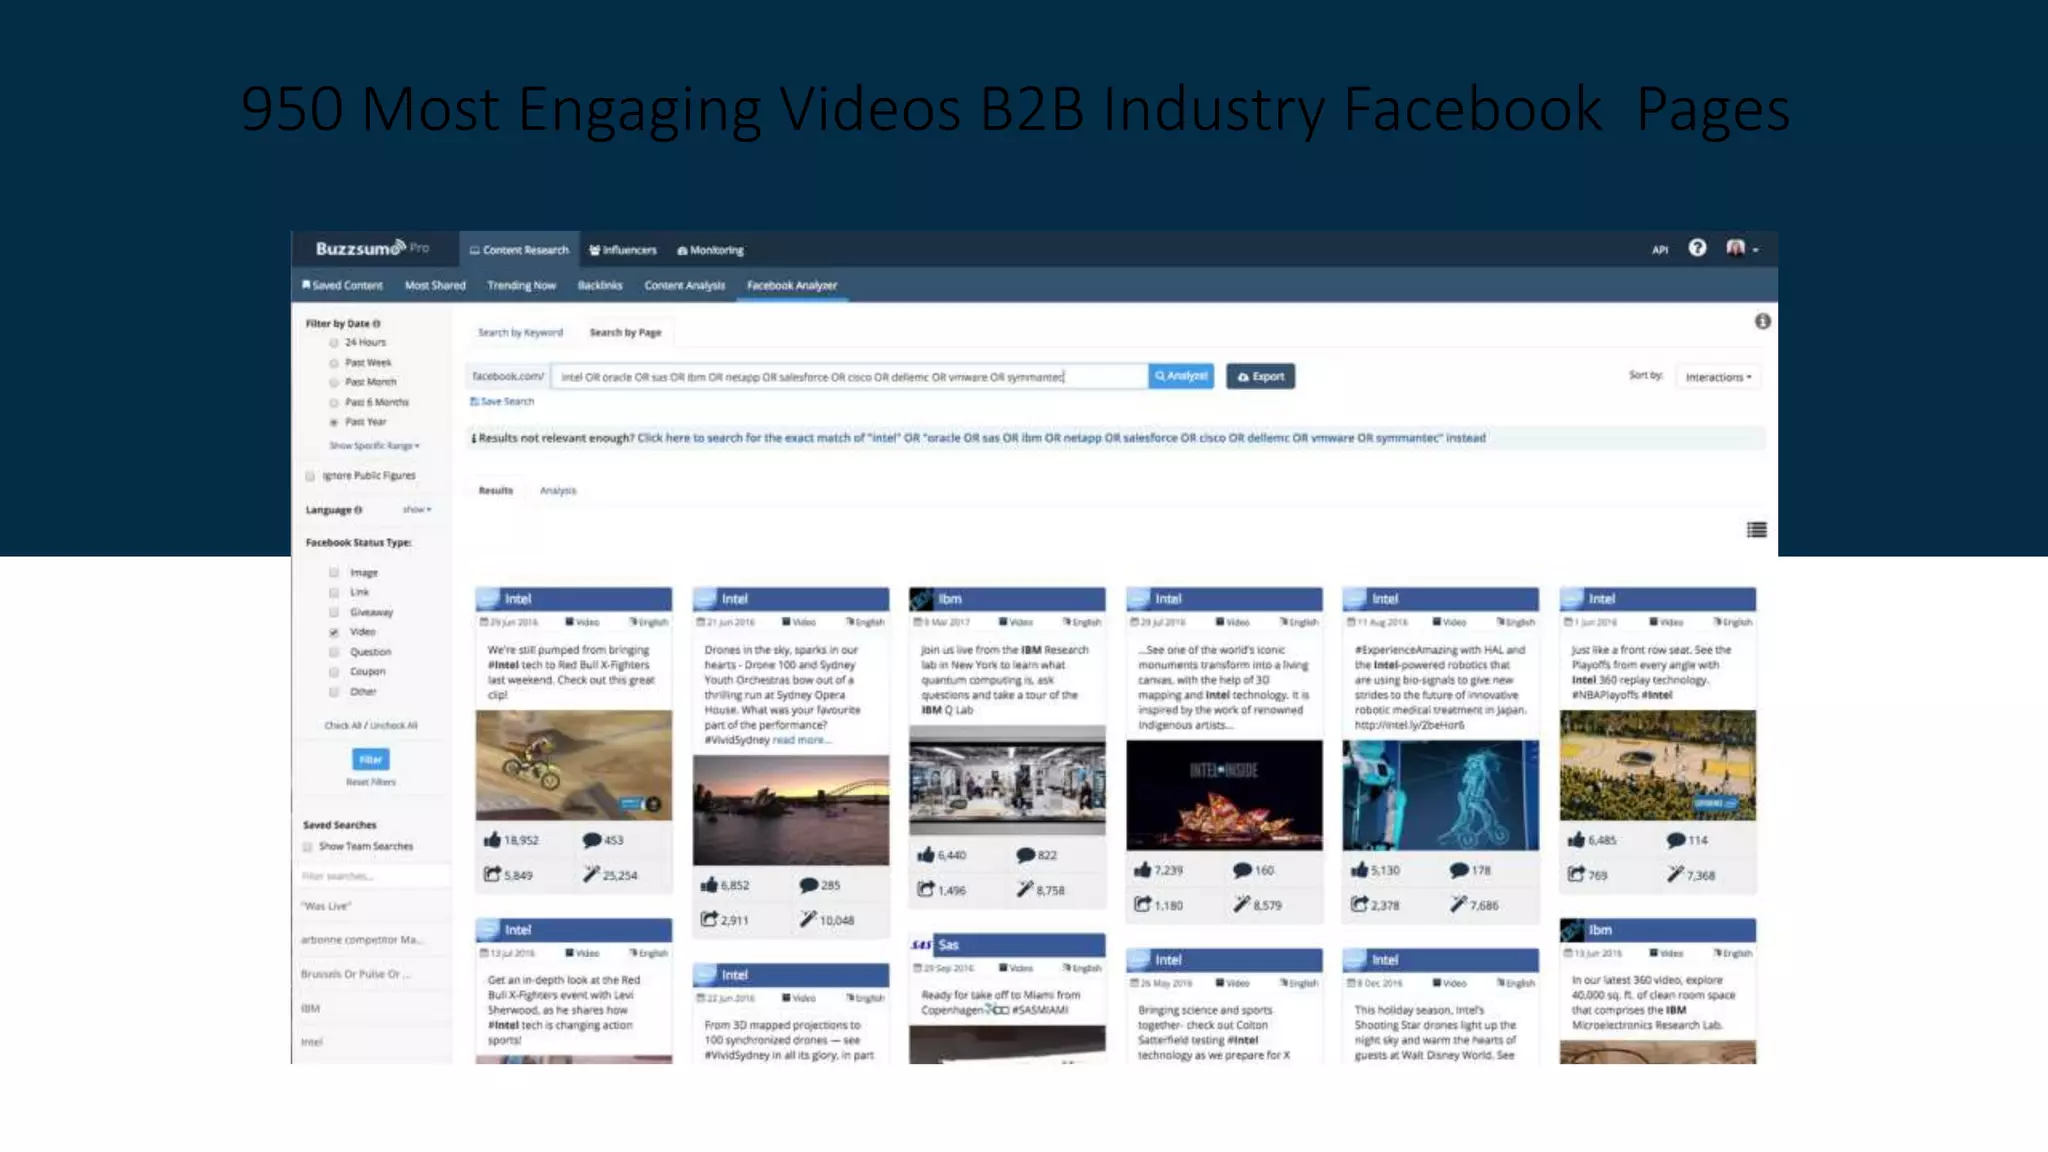Click shares icon showing 1,496
The image size is (2048, 1152).
(x=926, y=889)
